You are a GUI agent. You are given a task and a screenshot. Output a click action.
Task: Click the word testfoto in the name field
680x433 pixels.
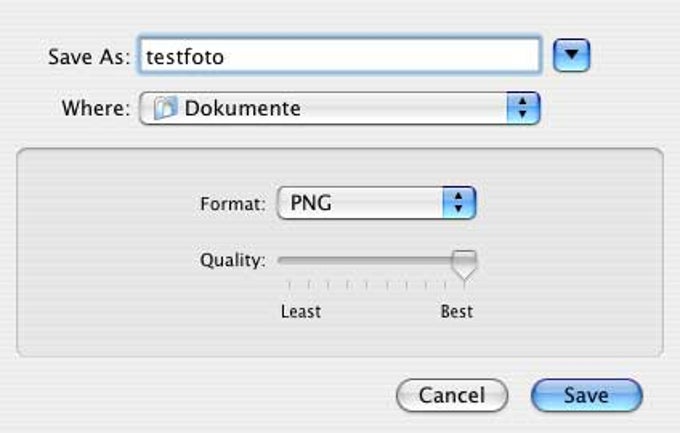click(x=185, y=57)
